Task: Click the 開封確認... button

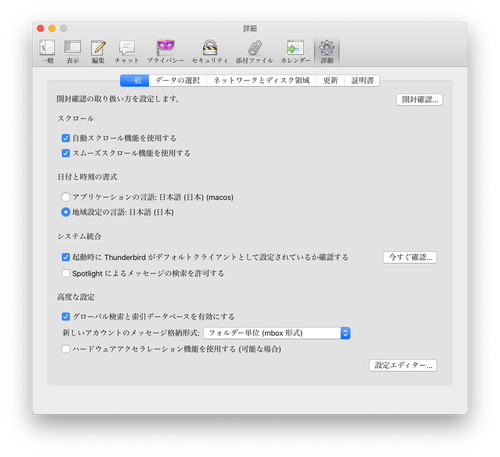Action: (419, 99)
